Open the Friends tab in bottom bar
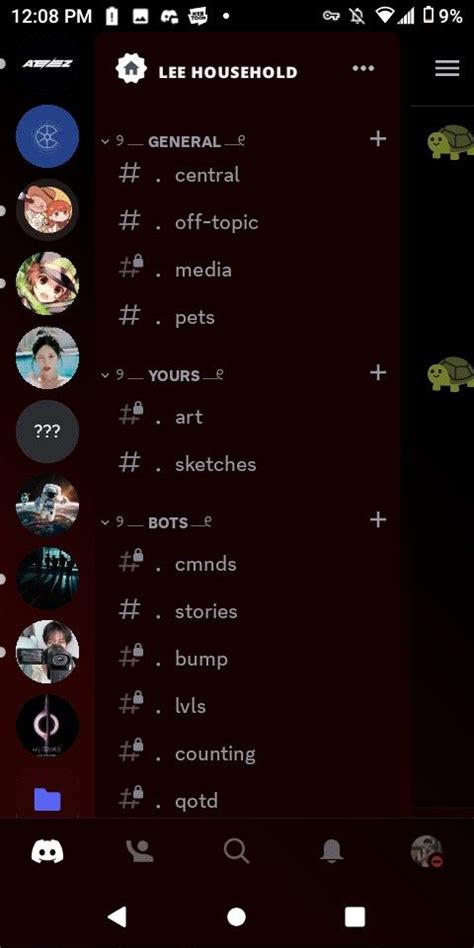474x948 pixels. pyautogui.click(x=140, y=852)
